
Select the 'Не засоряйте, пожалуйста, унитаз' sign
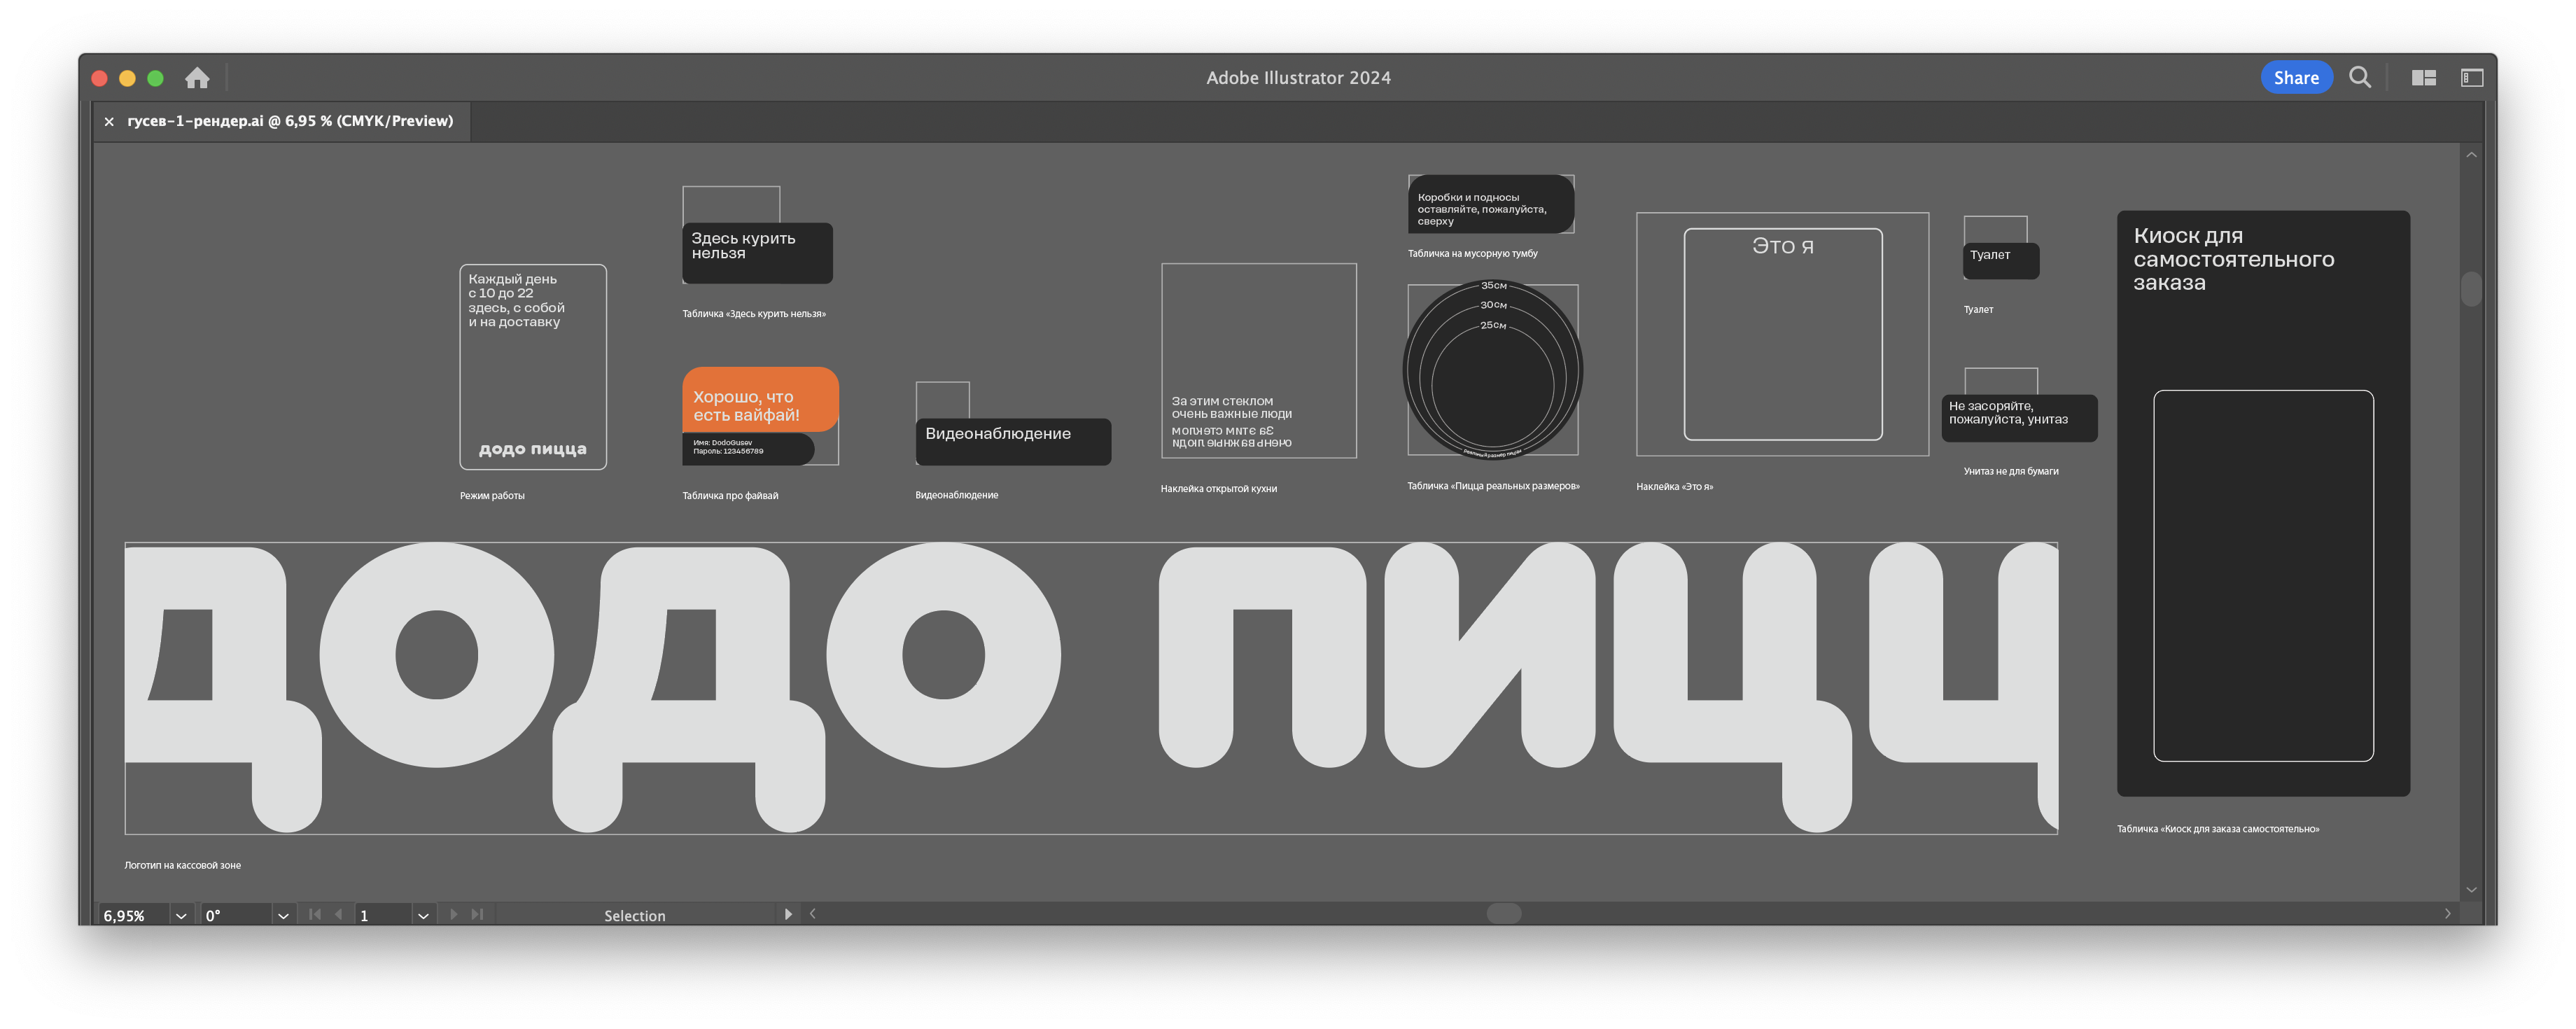coord(2019,418)
